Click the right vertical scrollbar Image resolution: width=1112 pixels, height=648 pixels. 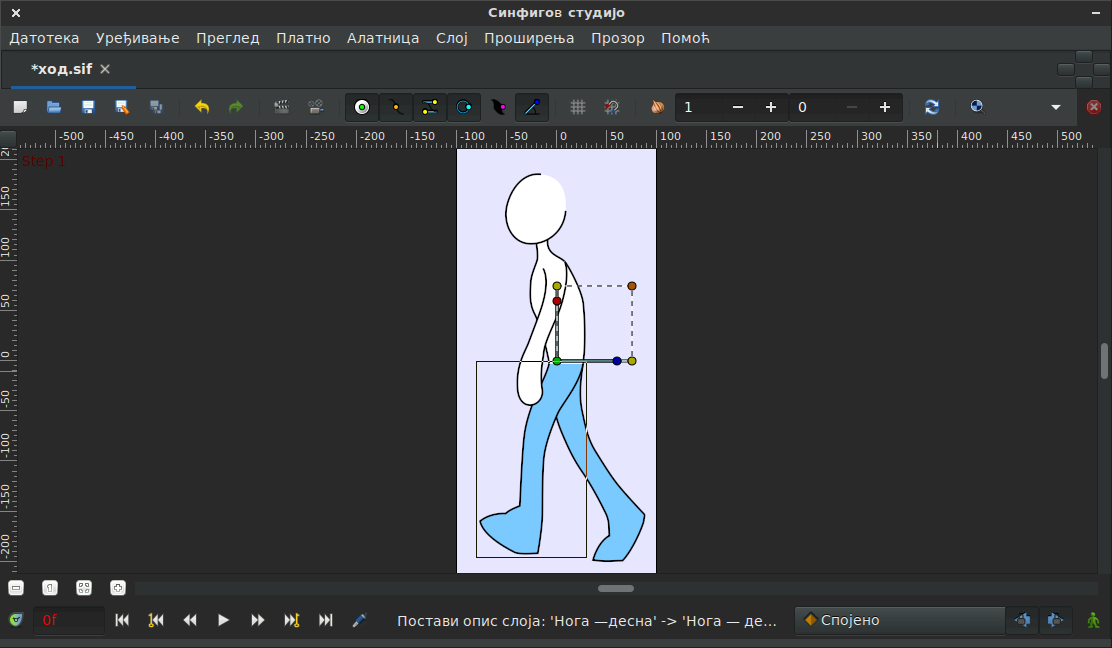[x=1104, y=360]
